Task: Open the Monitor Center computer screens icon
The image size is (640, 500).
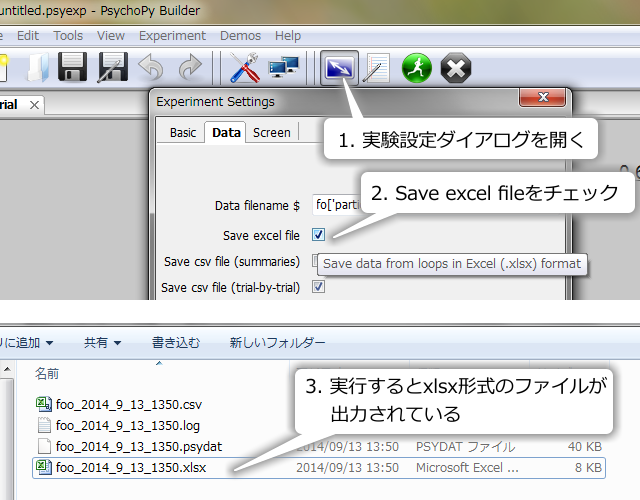Action: tap(284, 68)
